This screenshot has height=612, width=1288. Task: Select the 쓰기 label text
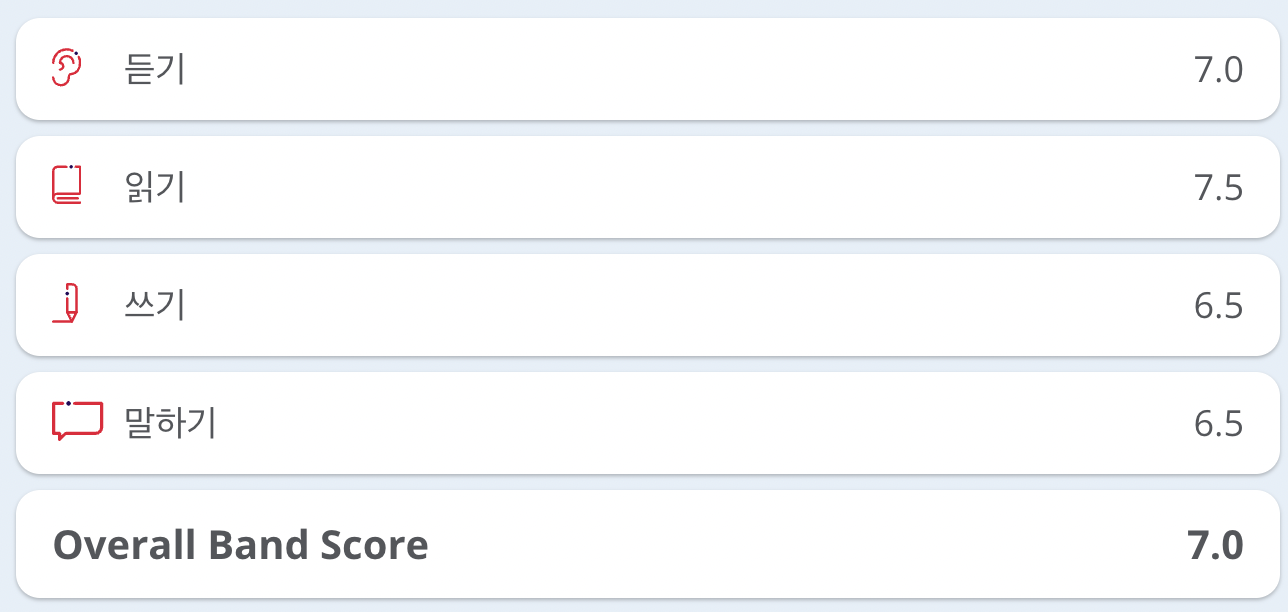pyautogui.click(x=155, y=305)
